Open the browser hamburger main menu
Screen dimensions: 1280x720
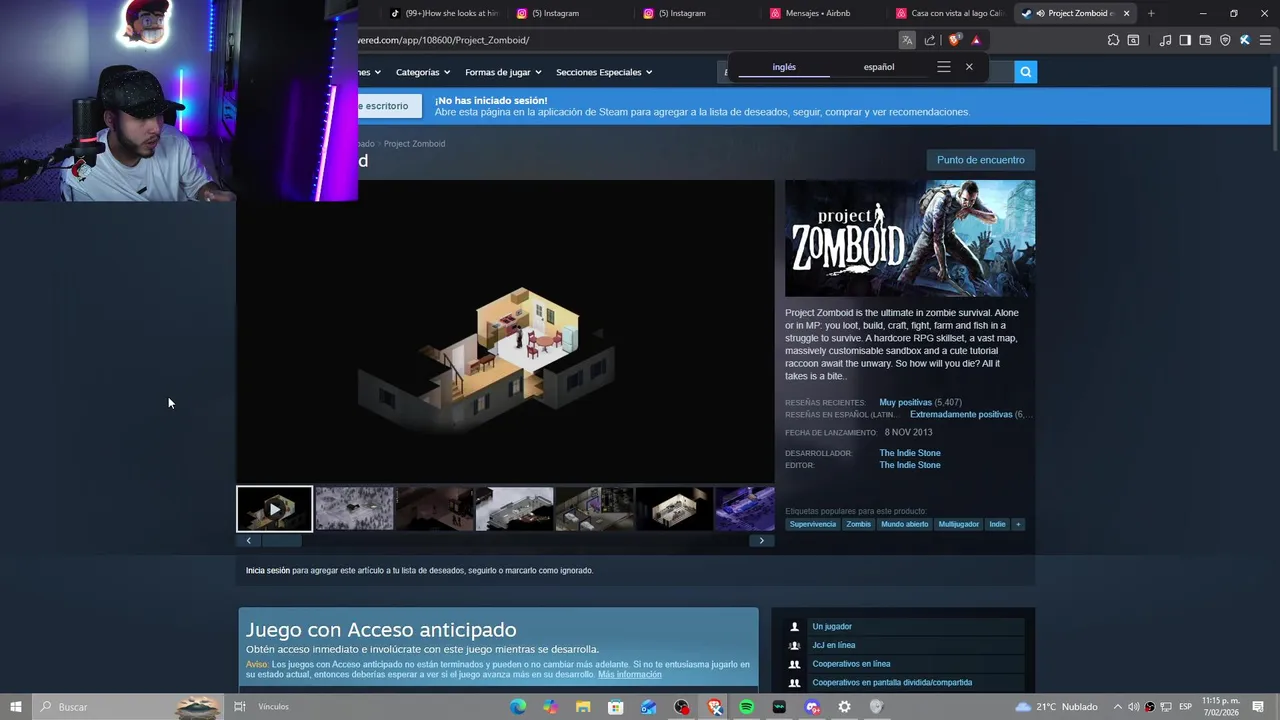click(x=1265, y=40)
